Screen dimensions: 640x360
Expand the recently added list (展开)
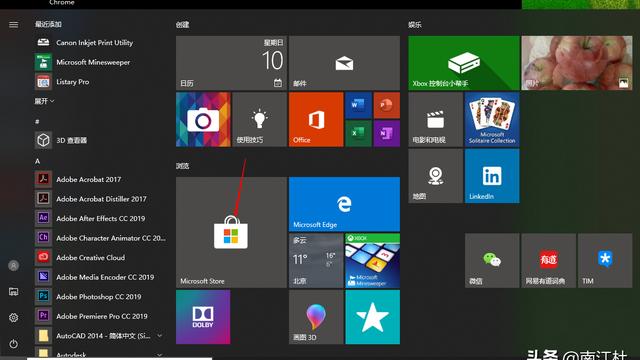coord(44,101)
